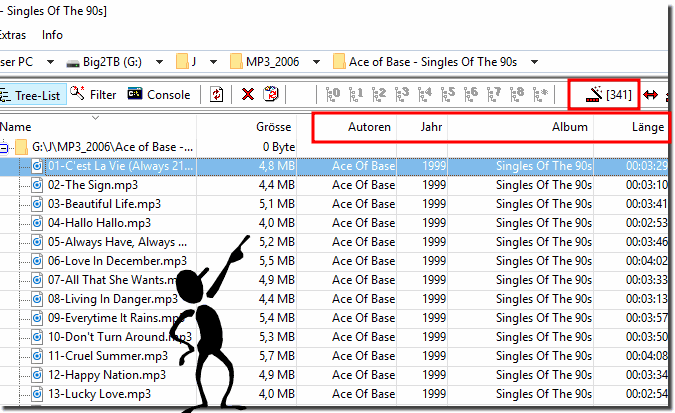Sort by the Grösse column header
675x413 pixels.
click(x=247, y=127)
